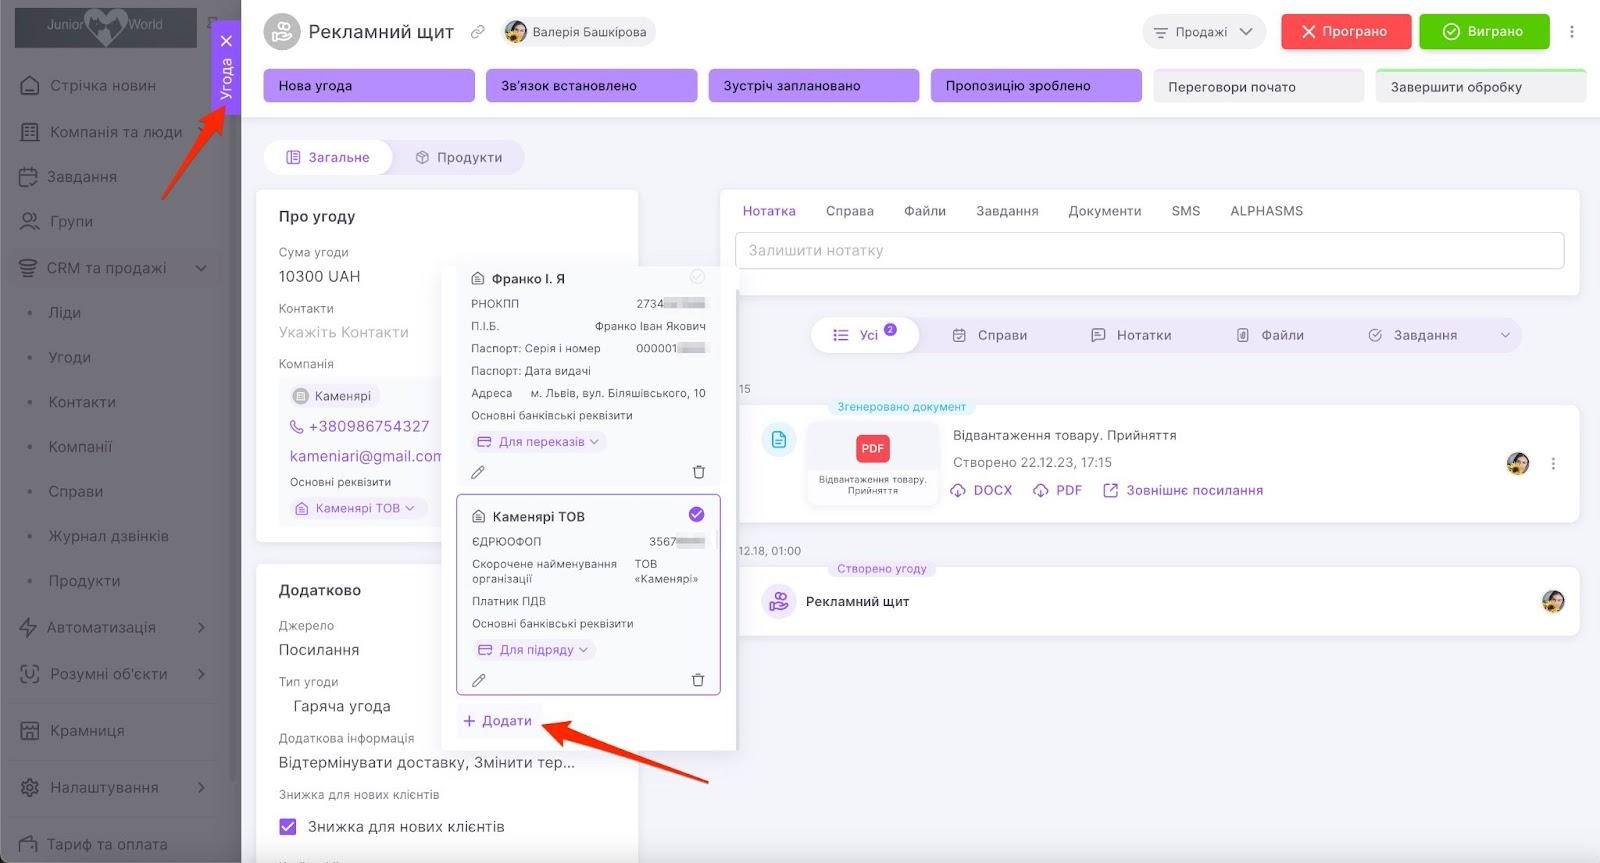This screenshot has height=863, width=1600.
Task: Open the Для переказів bank details dropdown
Action: [x=539, y=442]
